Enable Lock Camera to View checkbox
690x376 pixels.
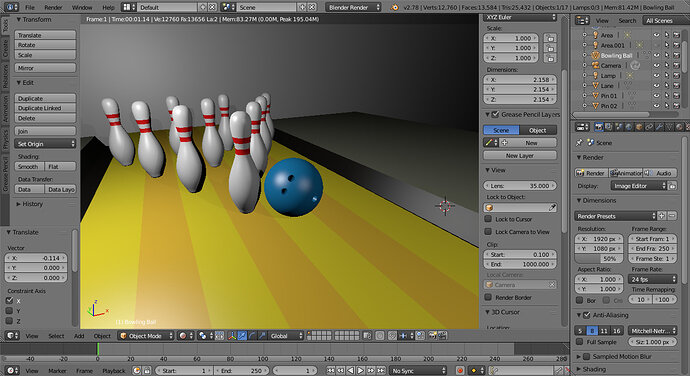[488, 232]
